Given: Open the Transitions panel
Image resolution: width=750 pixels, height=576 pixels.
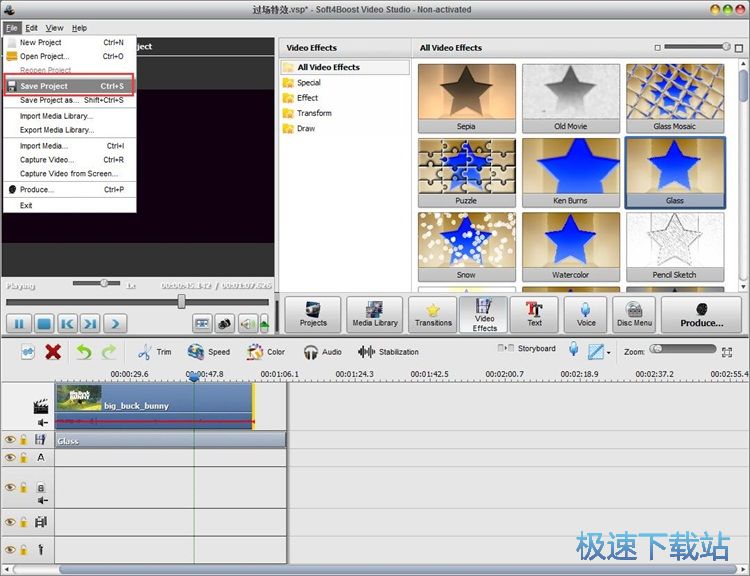Looking at the screenshot, I should pos(433,314).
